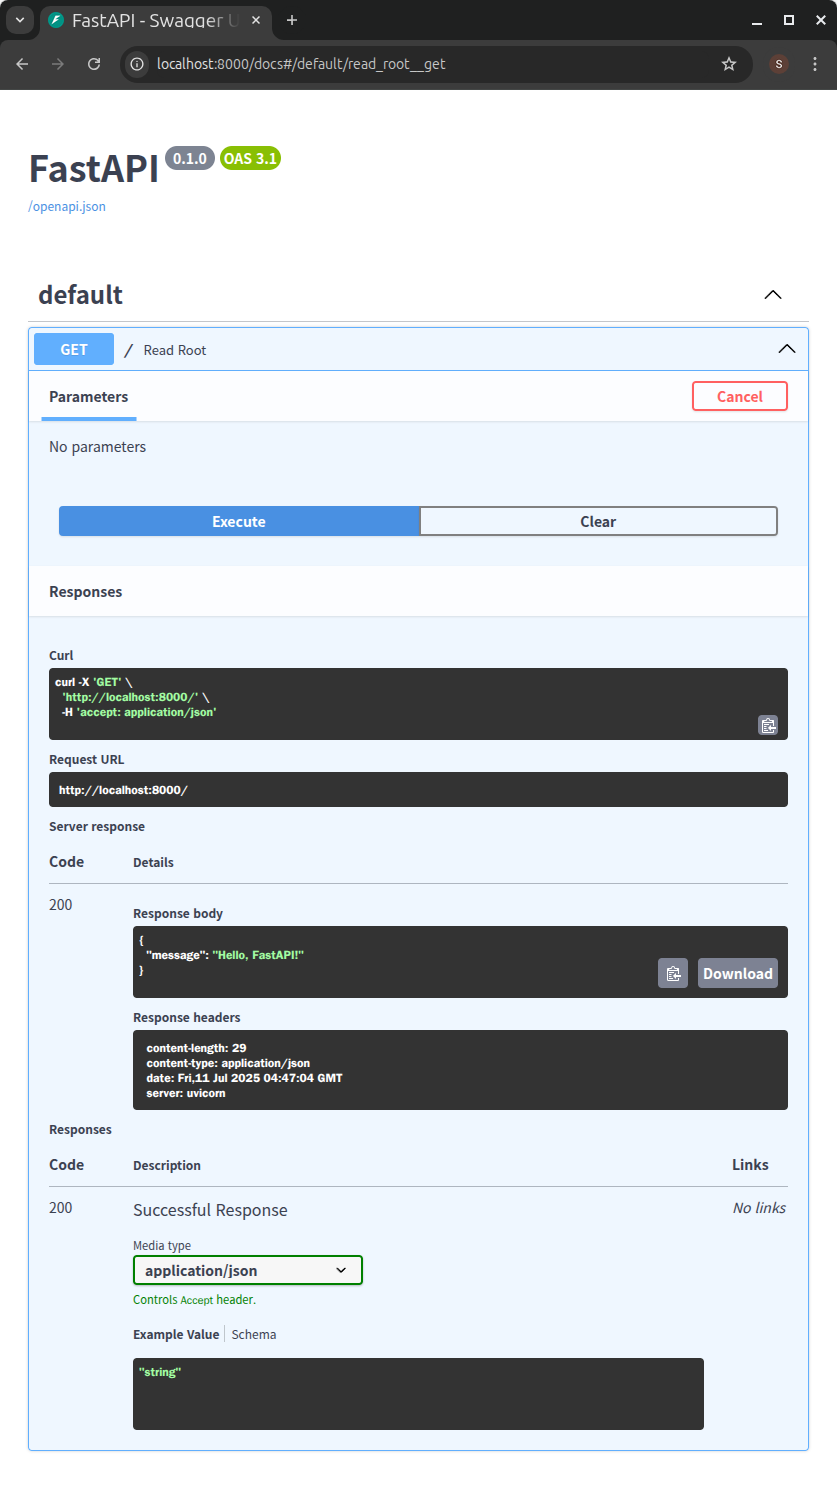Cancel the try-it-out mode
The image size is (837, 1489).
click(740, 396)
